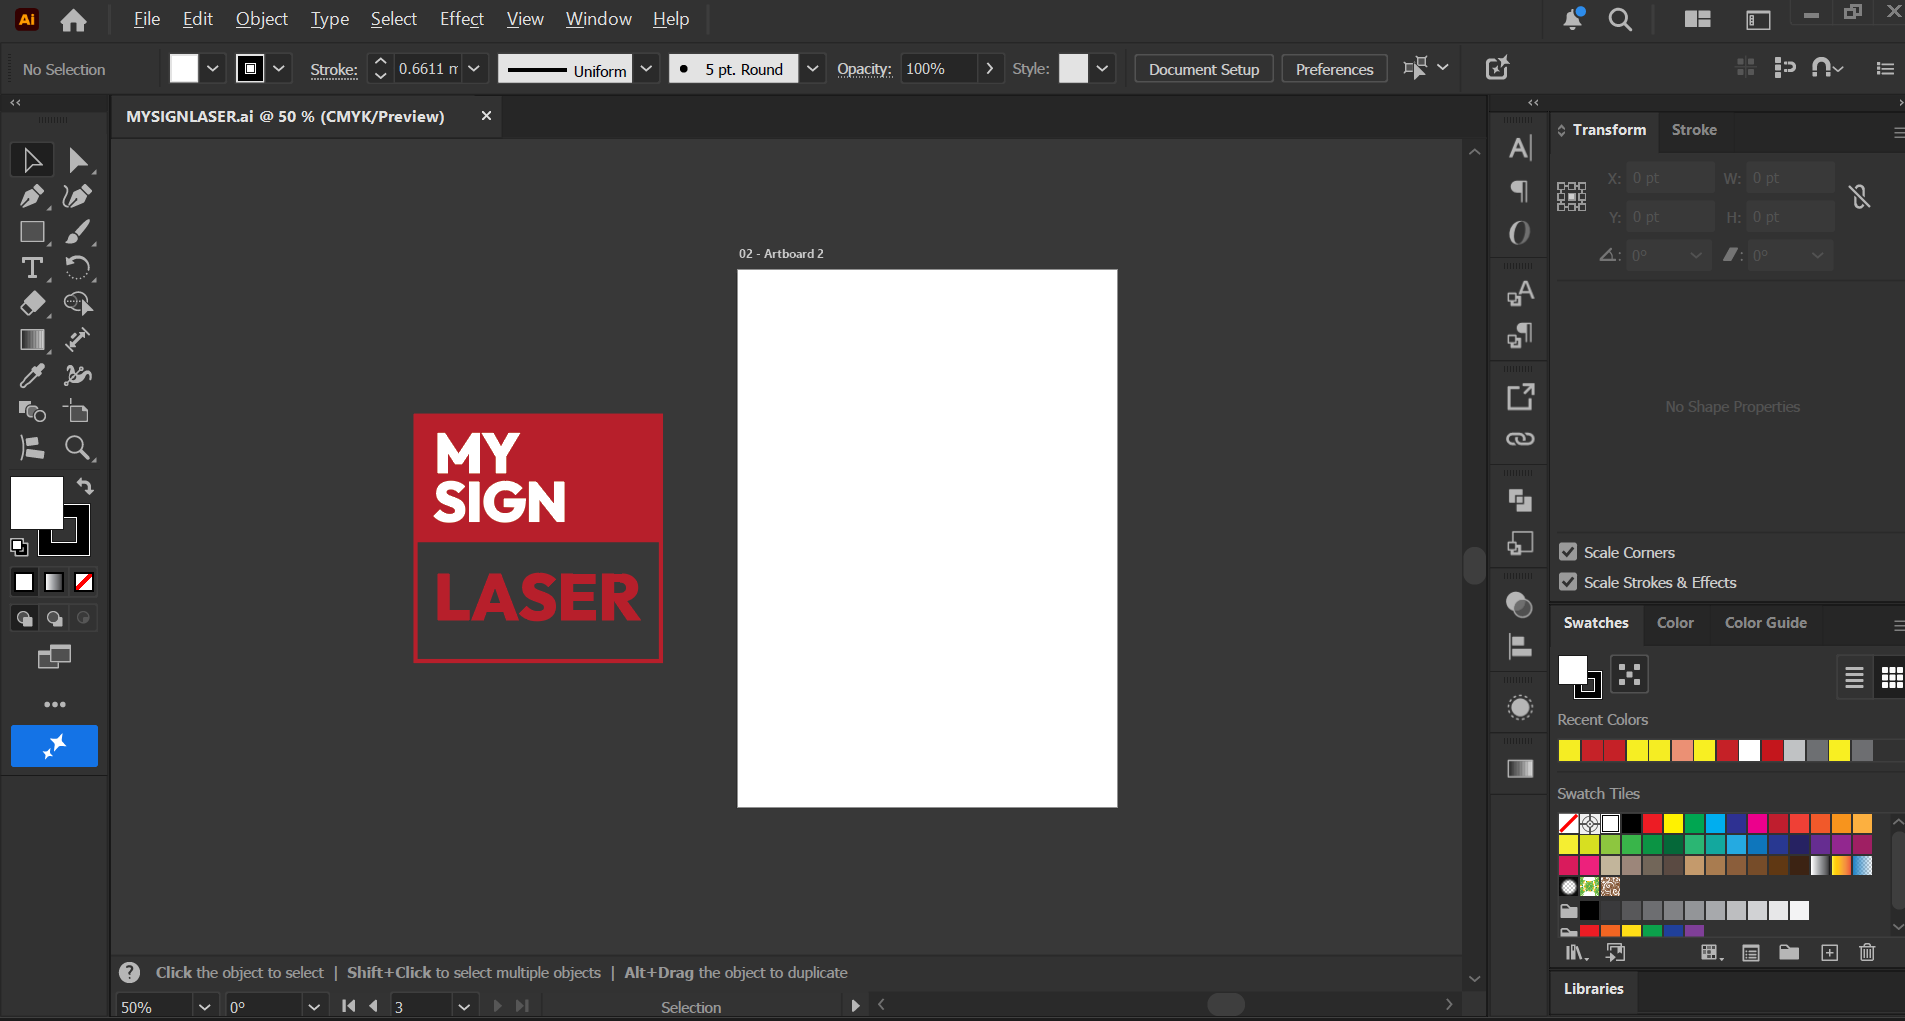1905x1021 pixels.
Task: Uncheck Scale Corners checkbox
Action: (1568, 552)
